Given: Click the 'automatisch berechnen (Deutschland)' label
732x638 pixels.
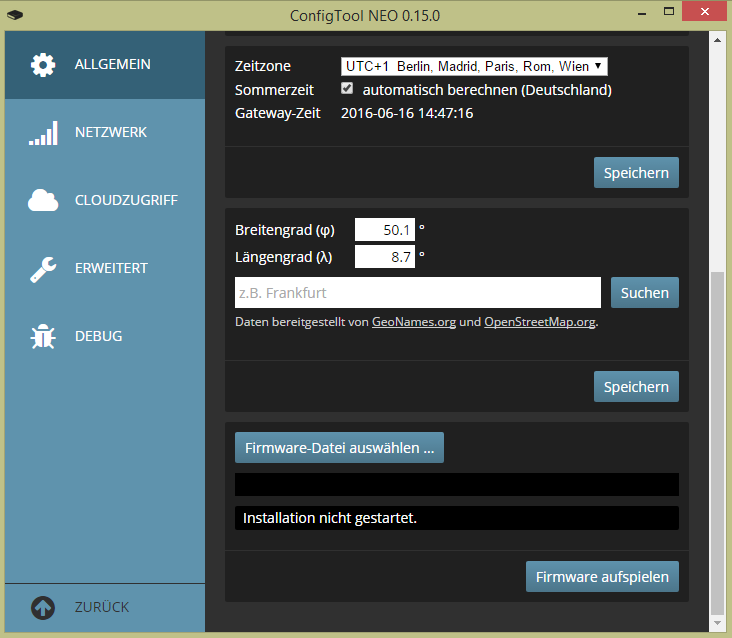Looking at the screenshot, I should tap(487, 90).
